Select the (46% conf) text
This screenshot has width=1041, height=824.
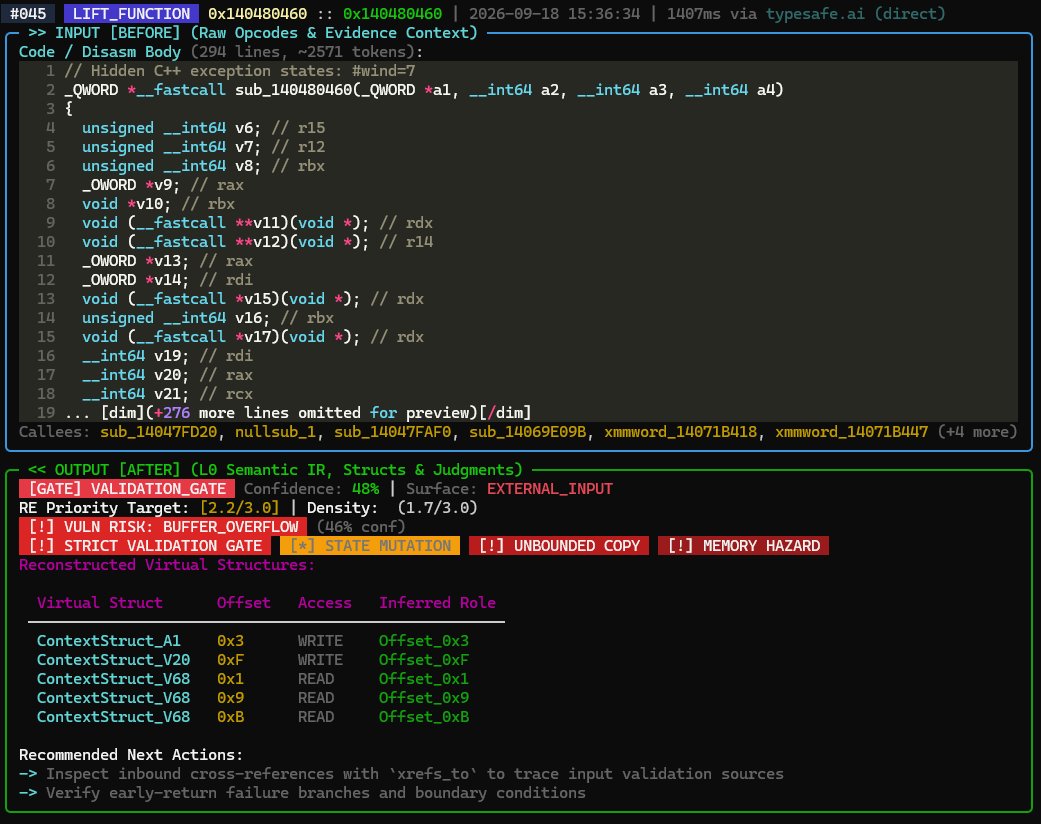(361, 527)
